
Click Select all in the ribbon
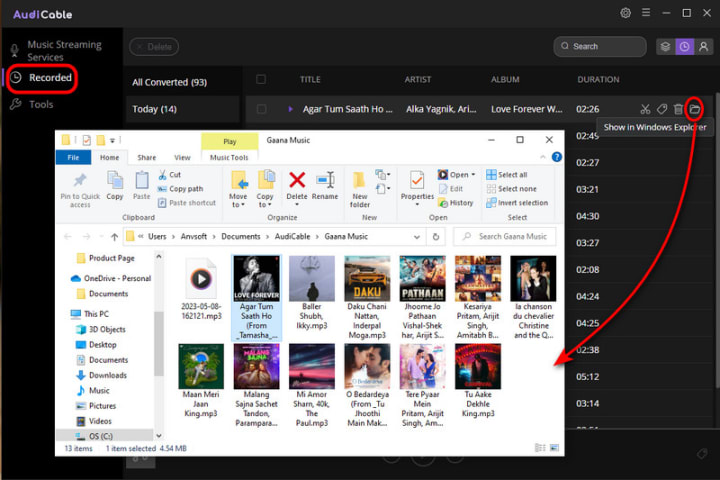coord(507,175)
